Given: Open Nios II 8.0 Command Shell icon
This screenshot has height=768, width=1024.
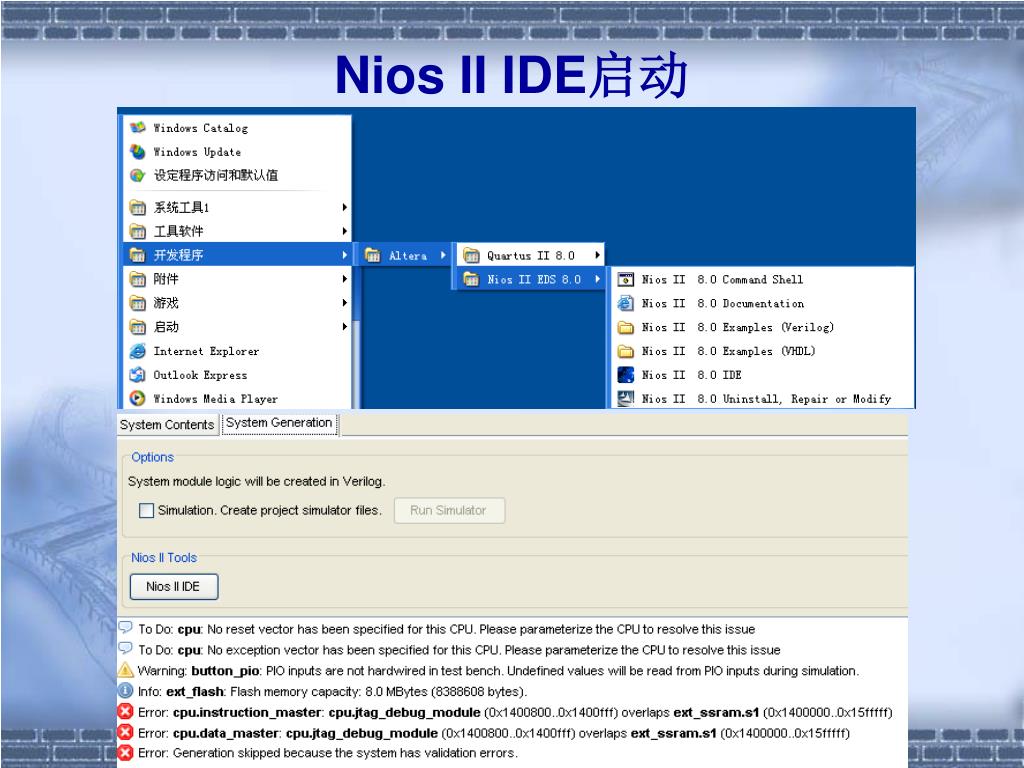Looking at the screenshot, I should [x=626, y=280].
